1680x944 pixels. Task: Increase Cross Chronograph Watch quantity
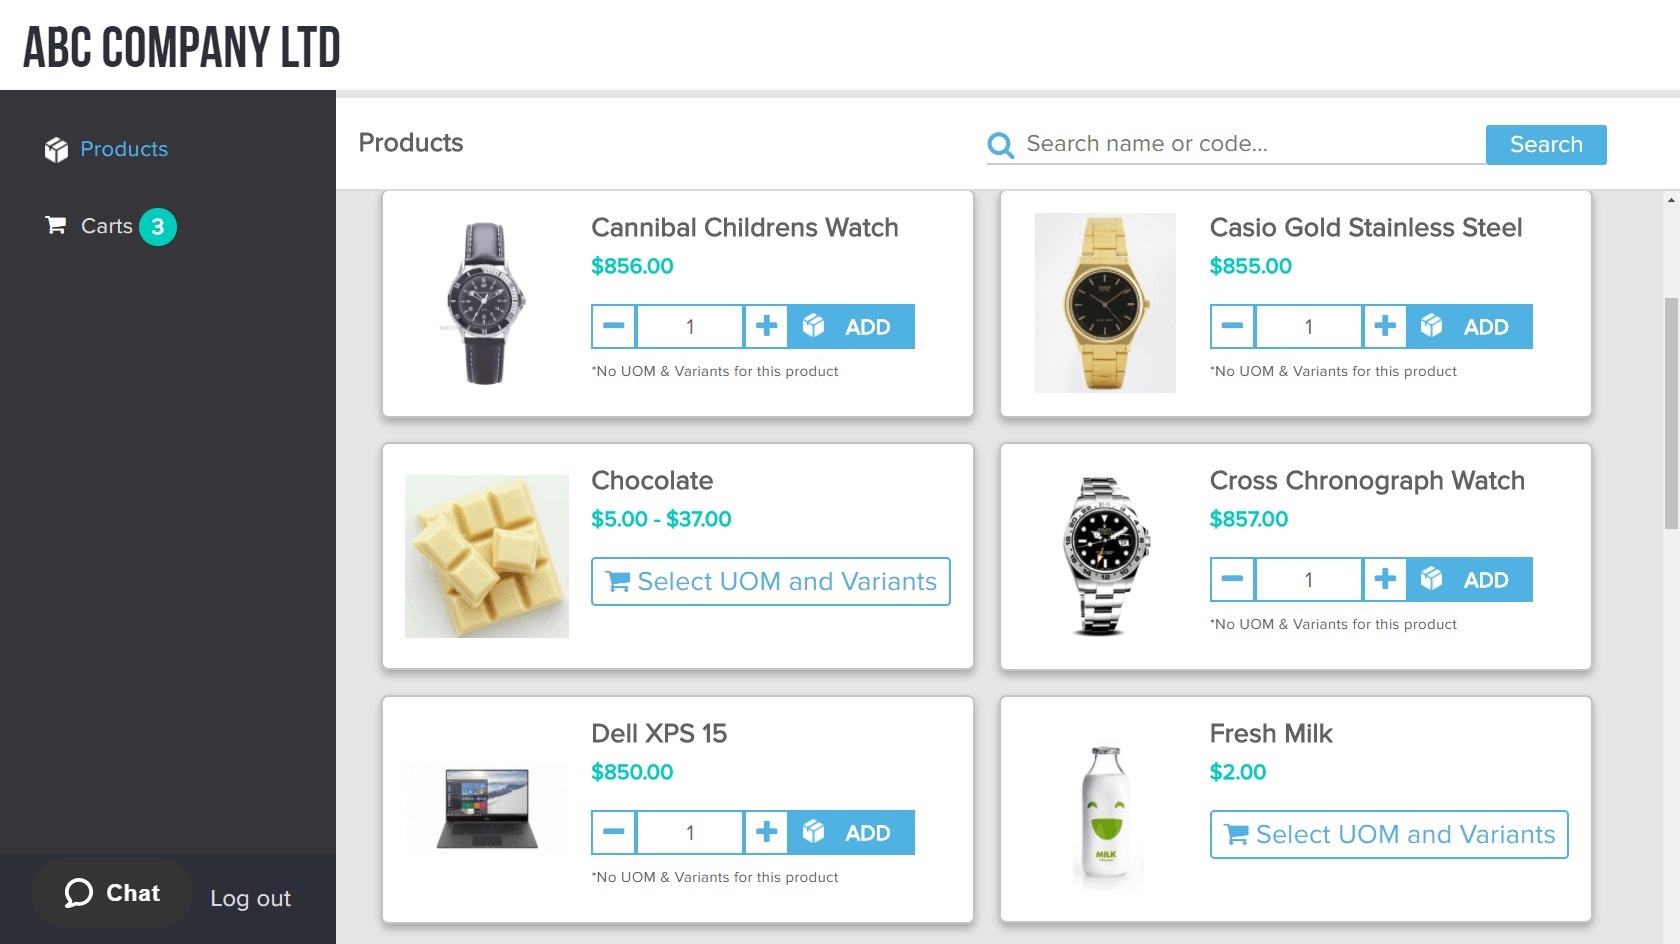click(x=1384, y=579)
